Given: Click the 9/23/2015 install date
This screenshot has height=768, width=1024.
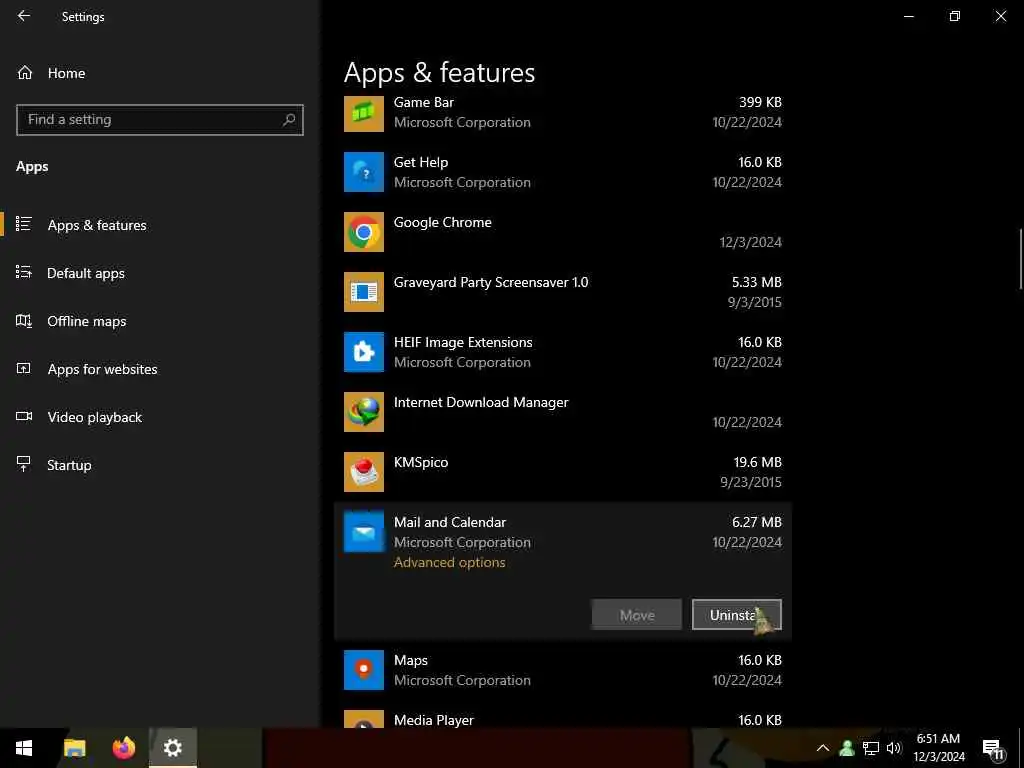Looking at the screenshot, I should pos(751,482).
